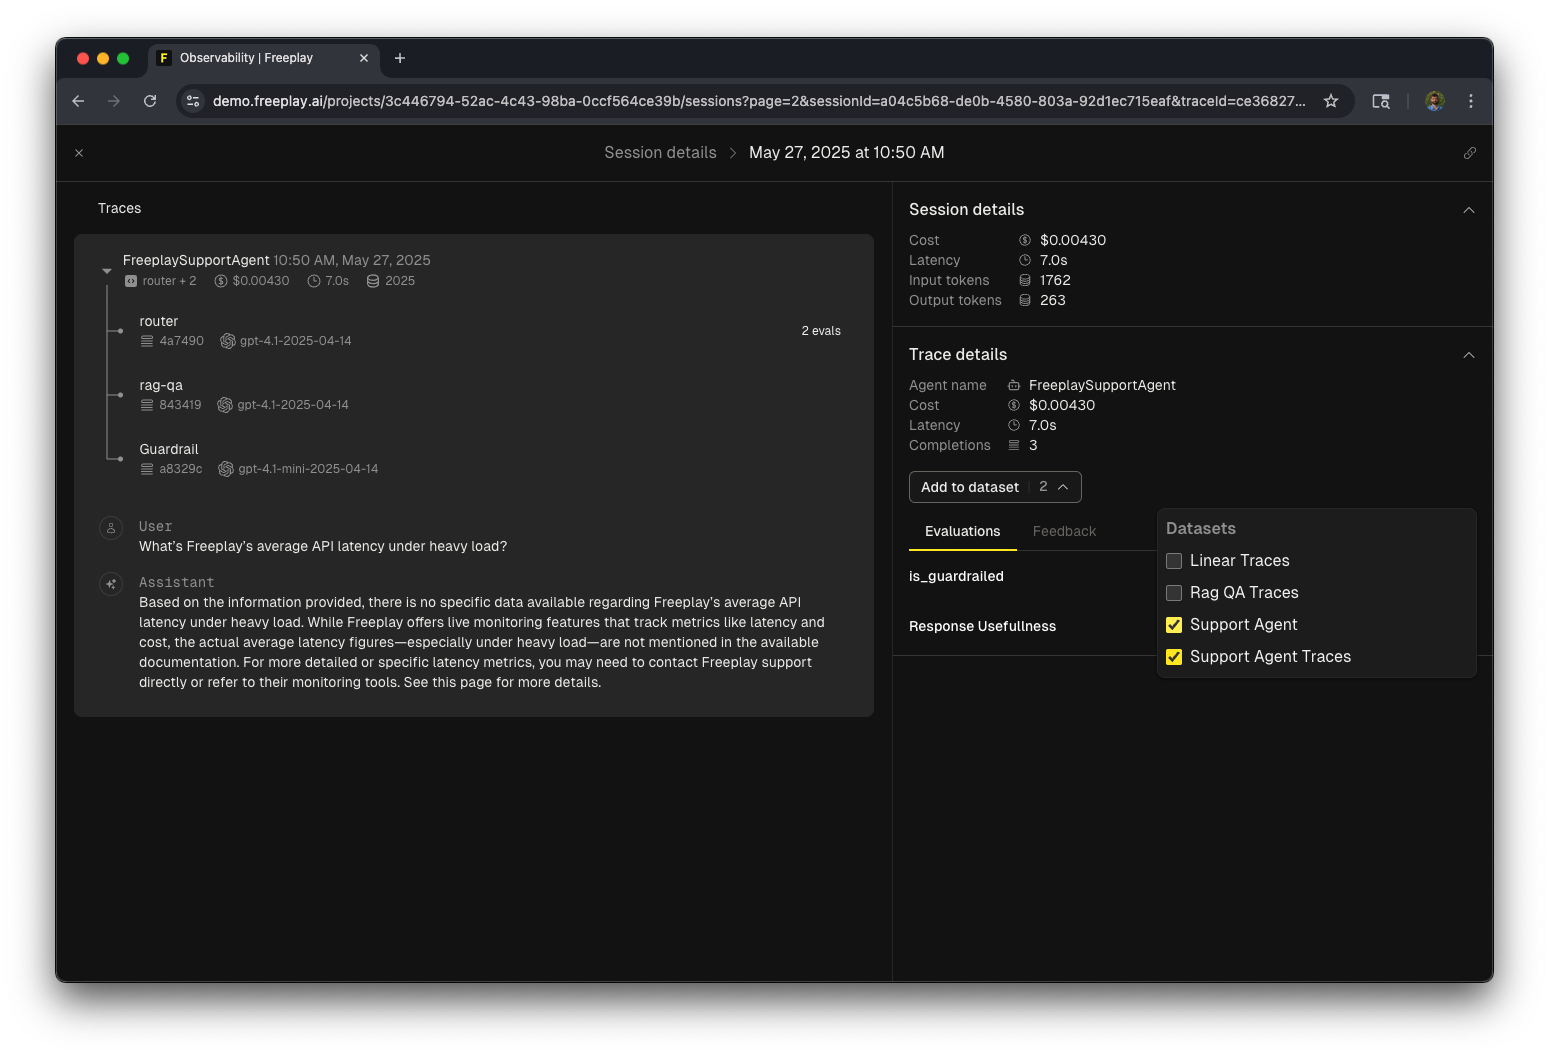
Task: Close the Observability | Freeplay tab
Action: [364, 58]
